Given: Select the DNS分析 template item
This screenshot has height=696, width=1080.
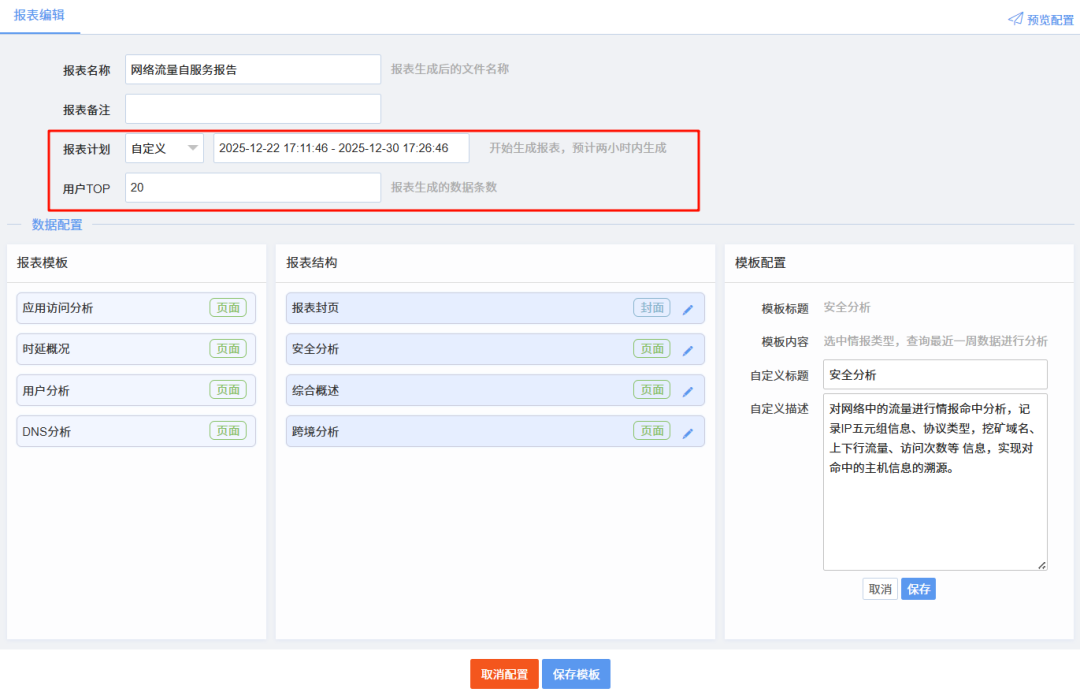Looking at the screenshot, I should pos(136,431).
